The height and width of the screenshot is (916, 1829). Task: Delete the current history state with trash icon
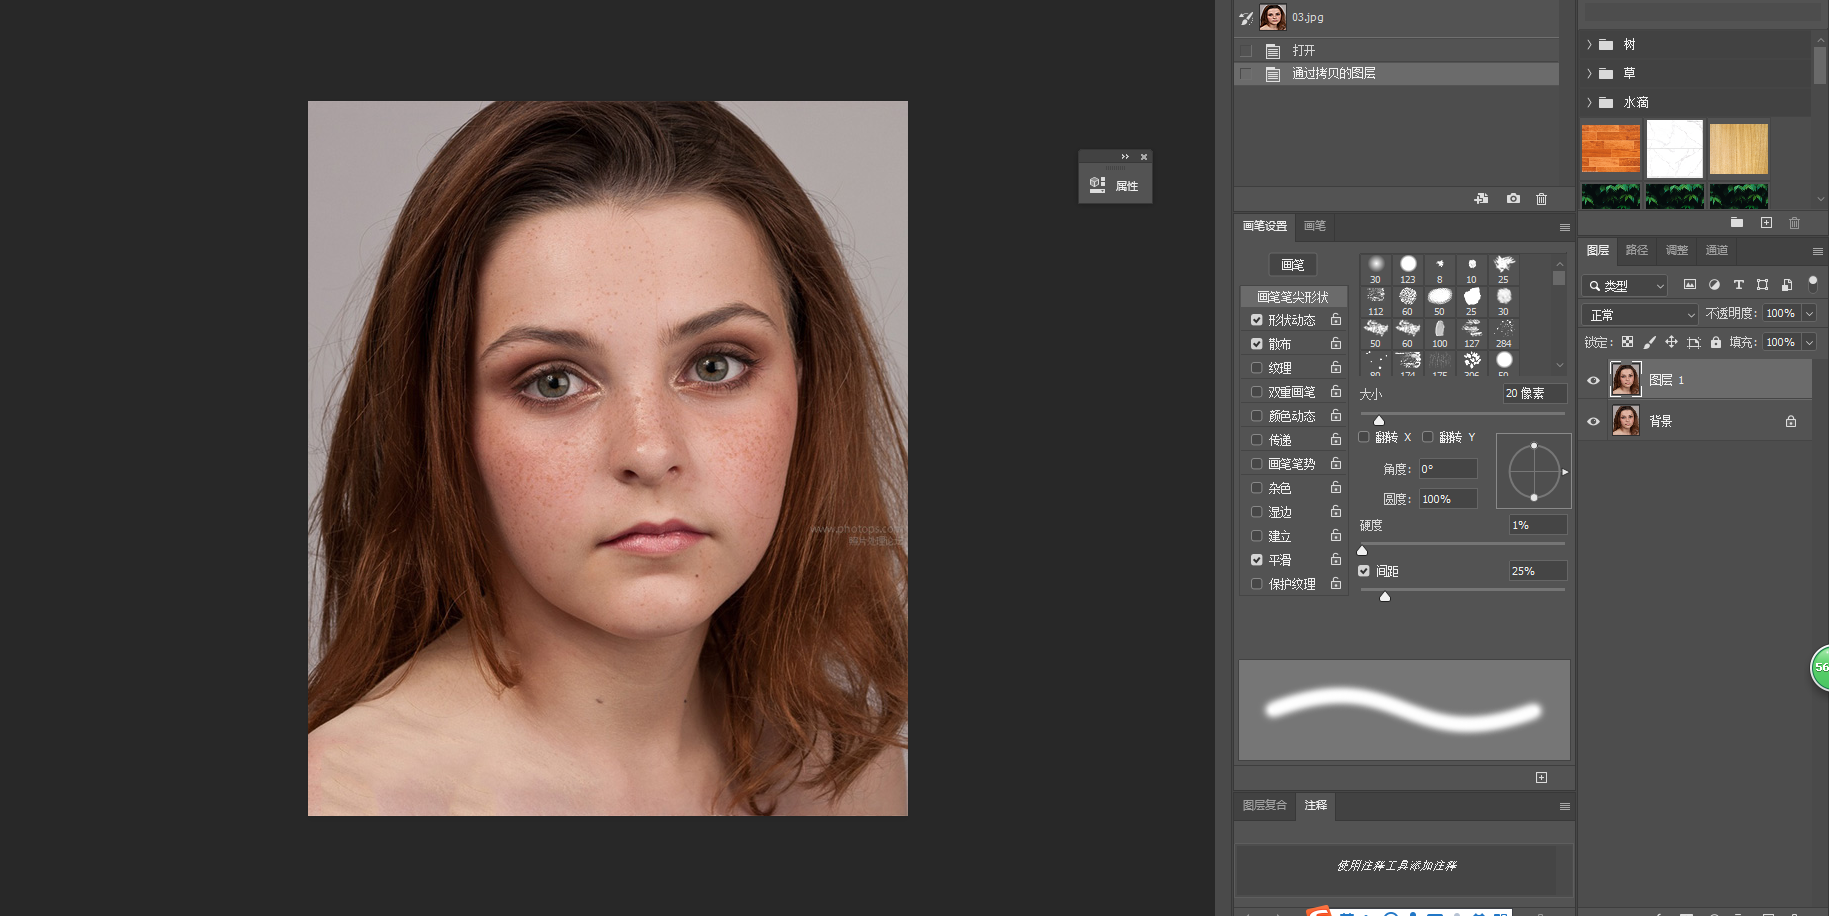[x=1541, y=199]
